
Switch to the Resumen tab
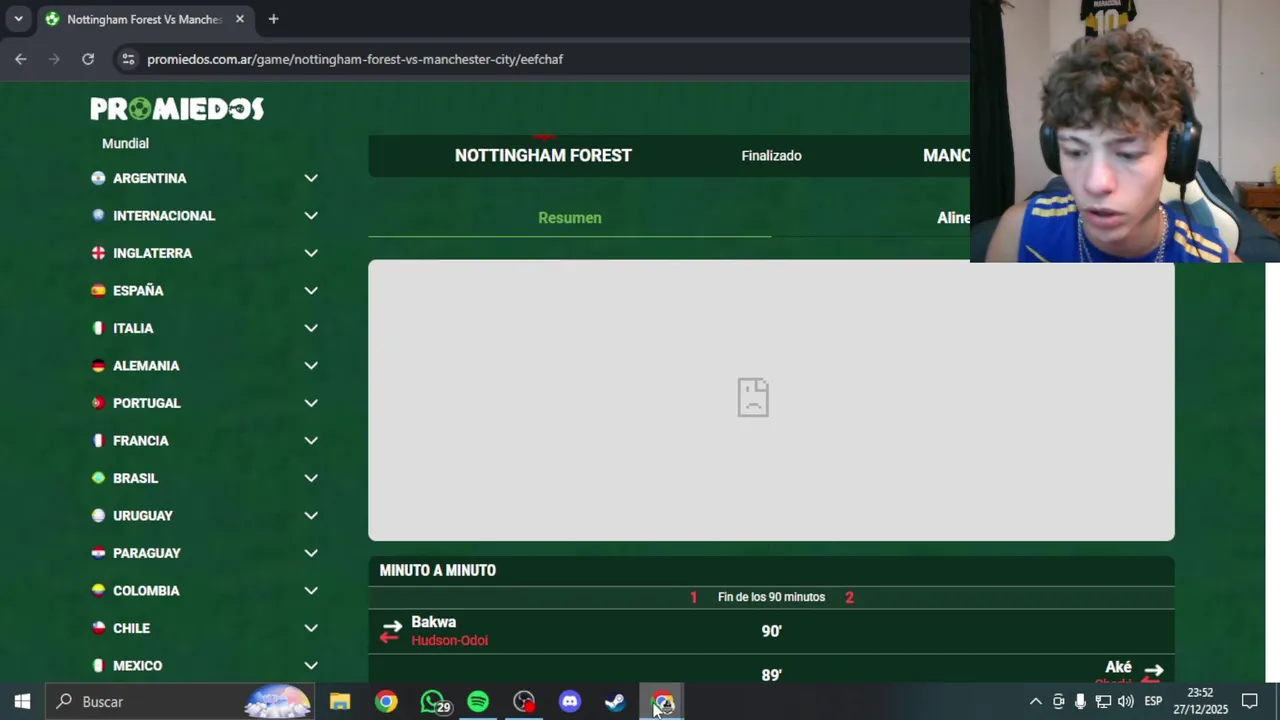point(570,218)
